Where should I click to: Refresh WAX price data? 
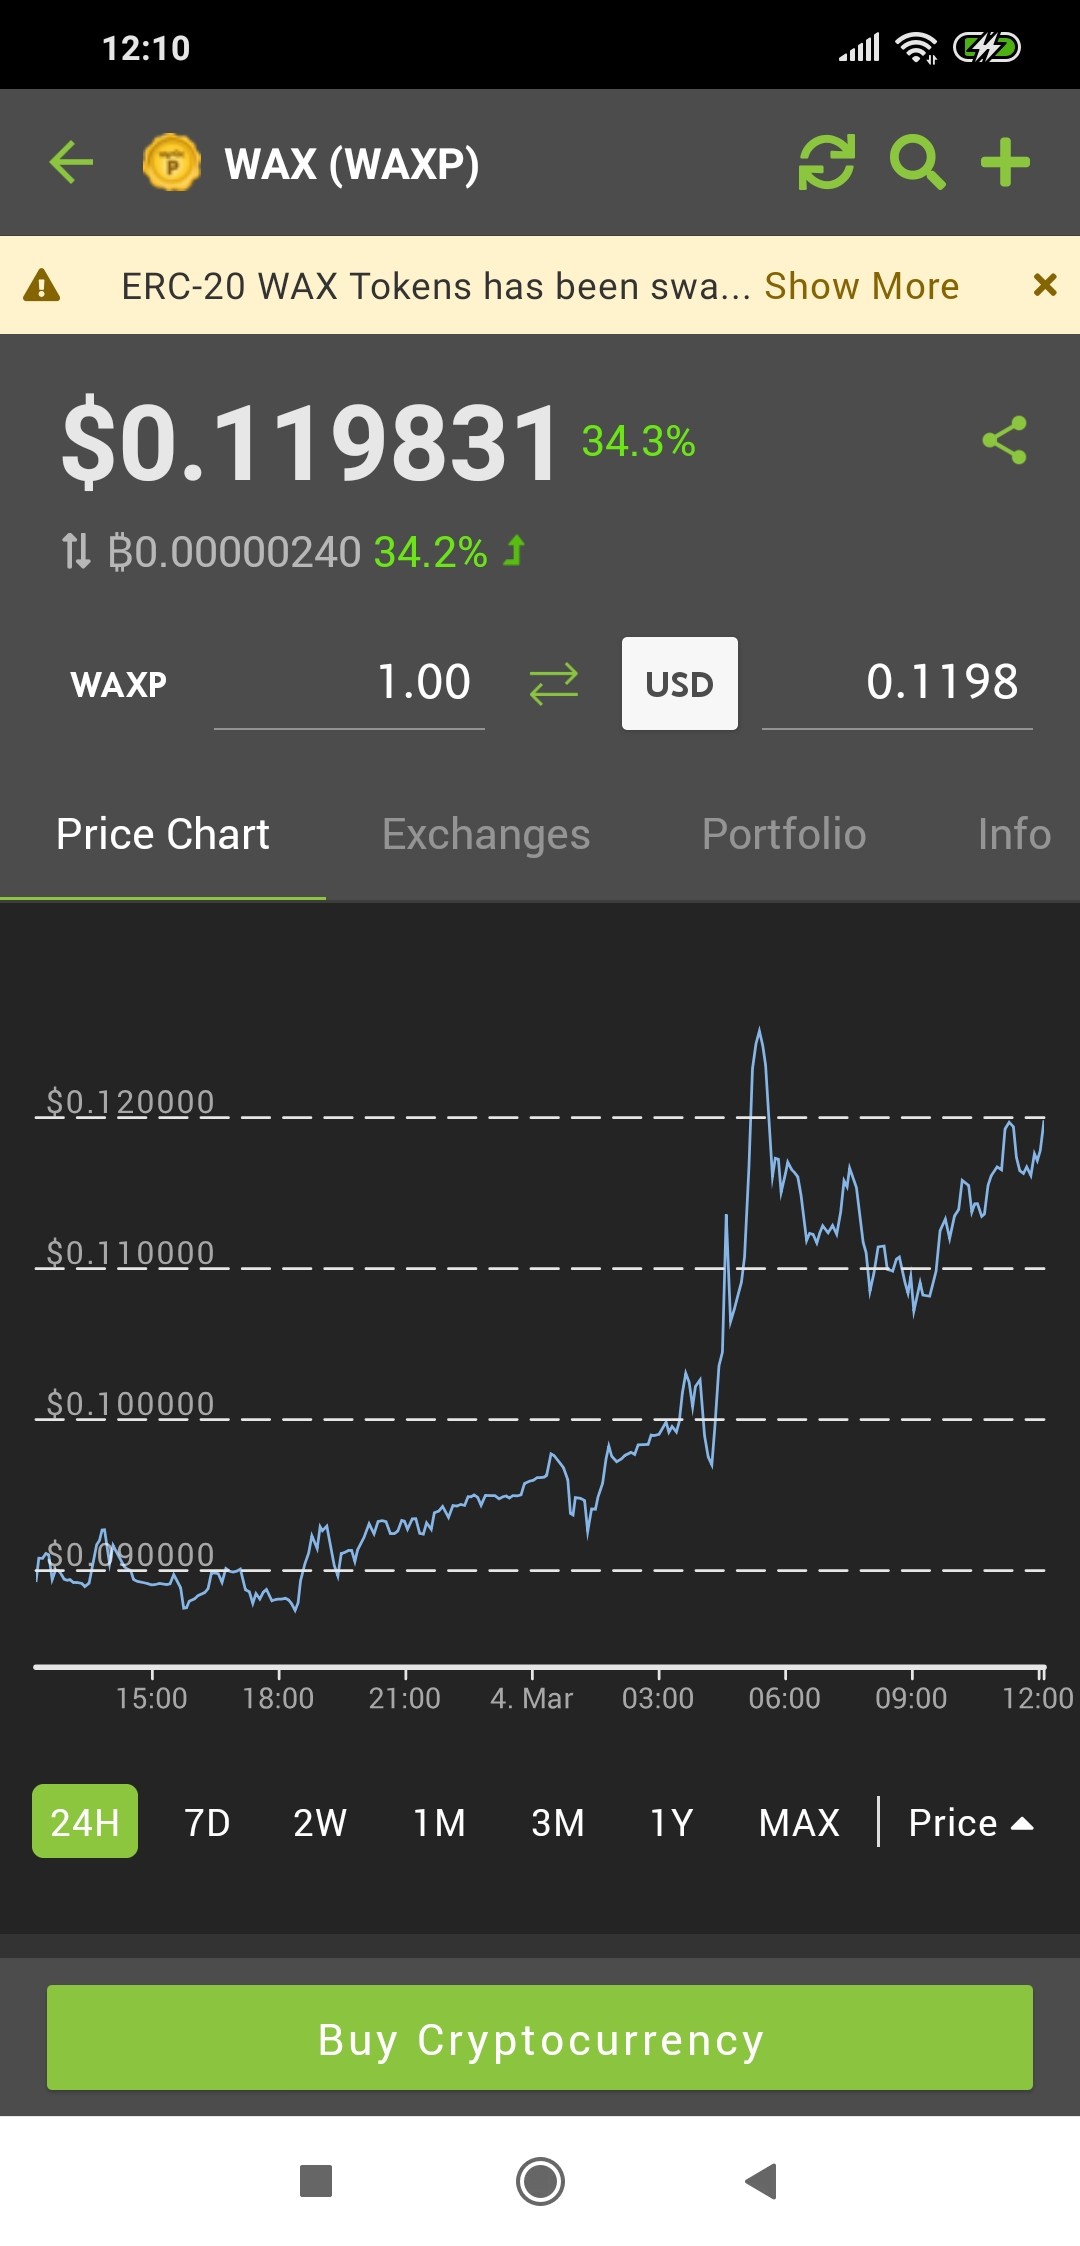826,162
